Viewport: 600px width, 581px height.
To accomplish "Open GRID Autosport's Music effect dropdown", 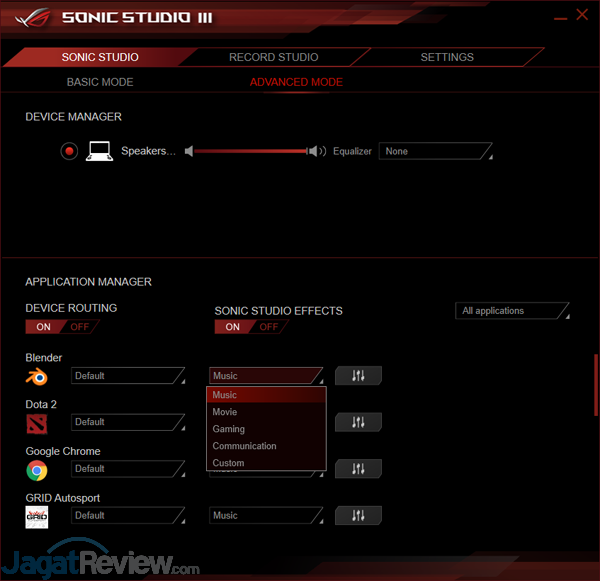I will [266, 516].
